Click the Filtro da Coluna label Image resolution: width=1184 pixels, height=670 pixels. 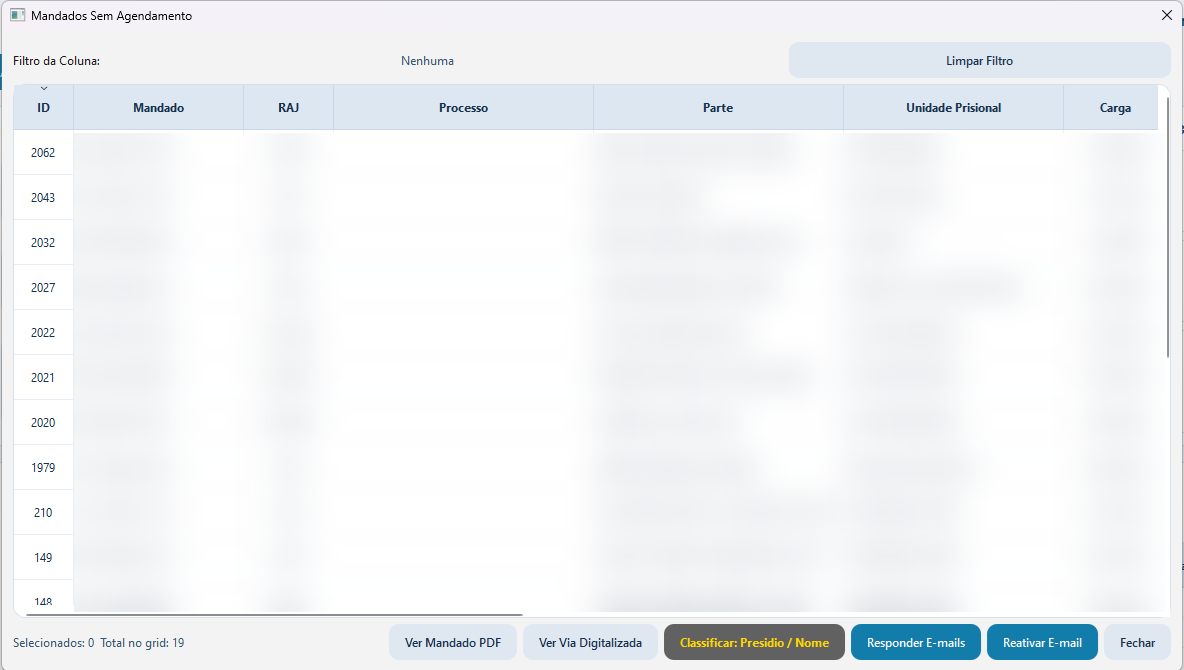57,61
